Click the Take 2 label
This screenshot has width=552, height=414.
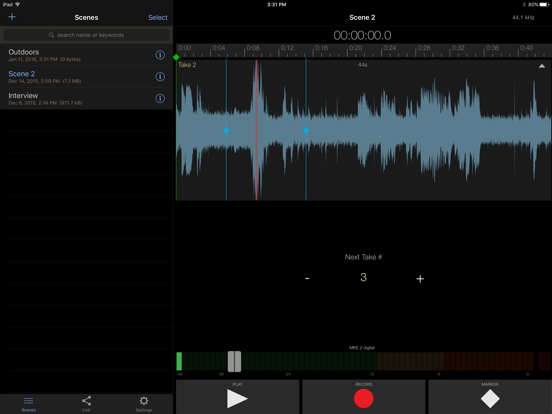[x=187, y=65]
